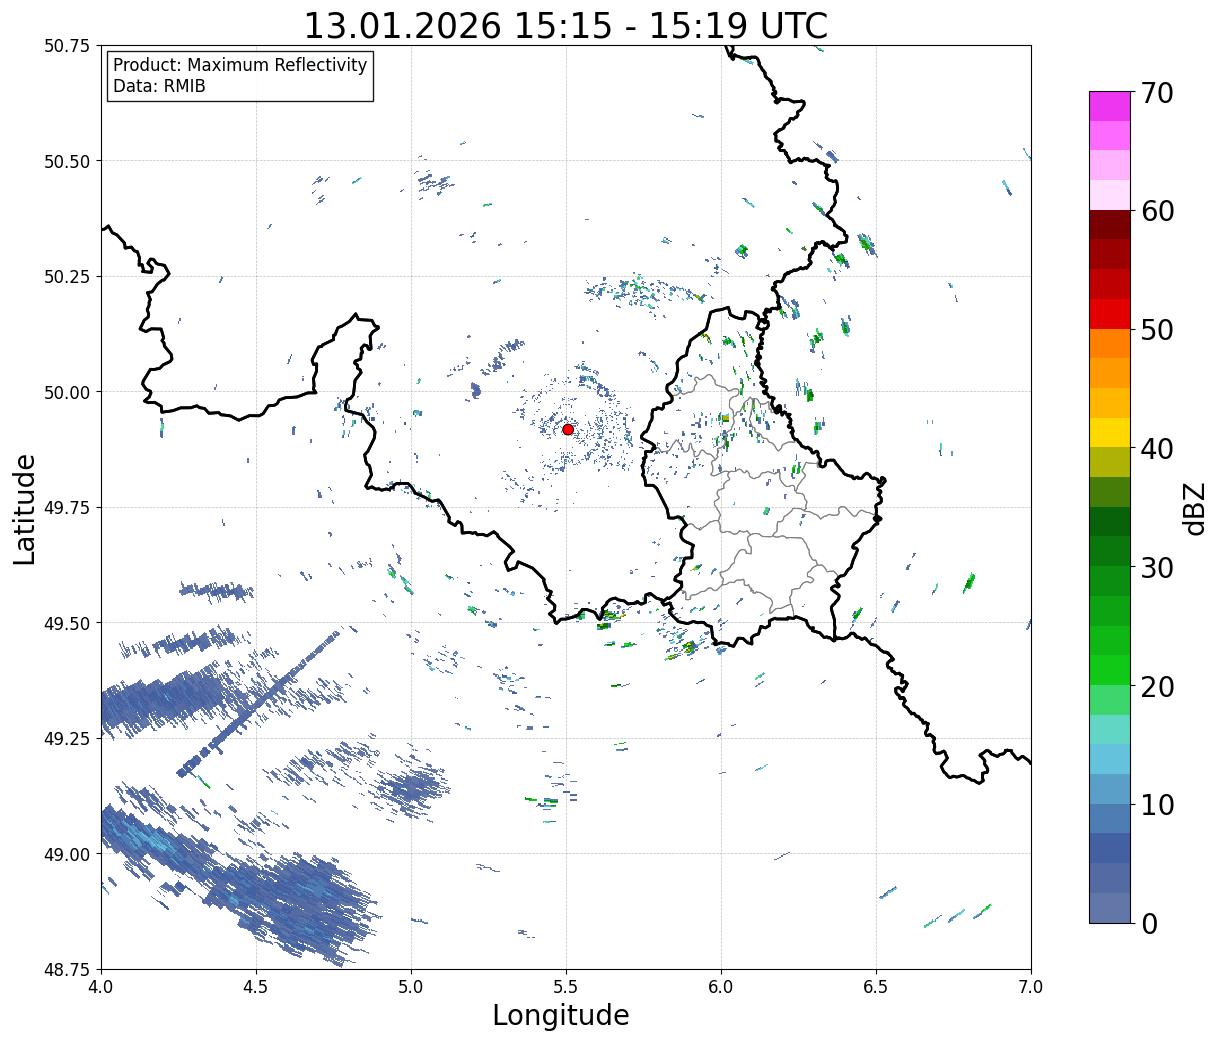Click the latitude tick label 49.25

click(x=67, y=739)
